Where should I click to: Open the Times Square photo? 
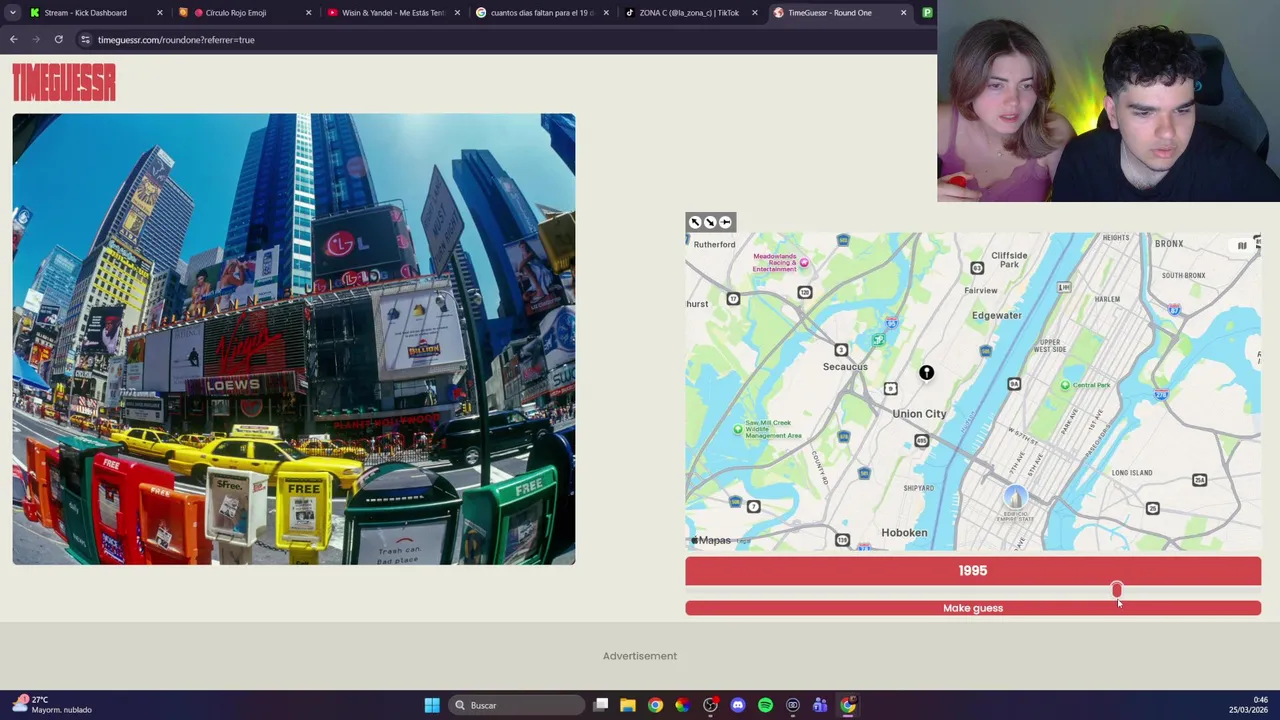pos(294,339)
